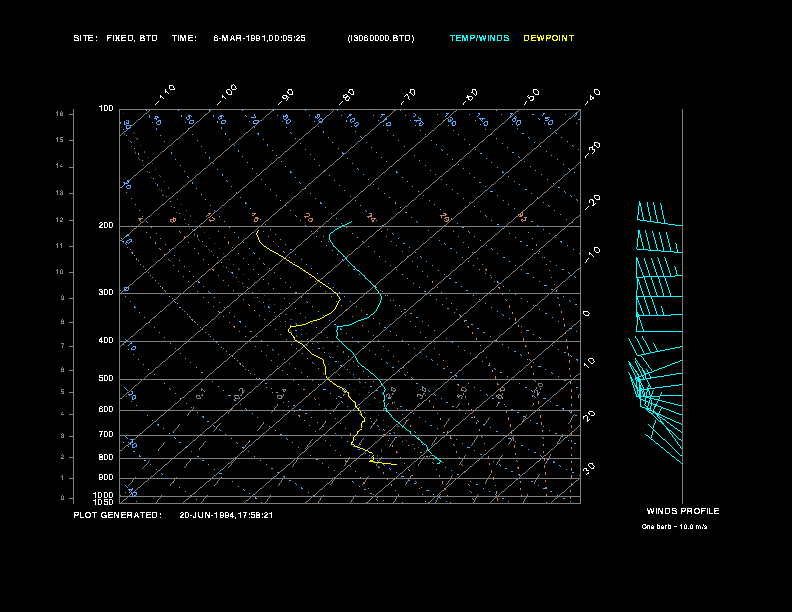Click the -50 temperature label above the chart
Screen dimensions: 792x612
(532, 97)
